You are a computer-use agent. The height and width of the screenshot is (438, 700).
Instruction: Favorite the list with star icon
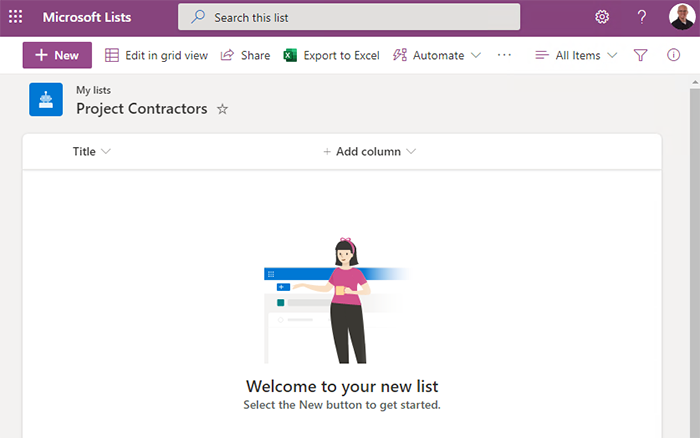point(222,109)
